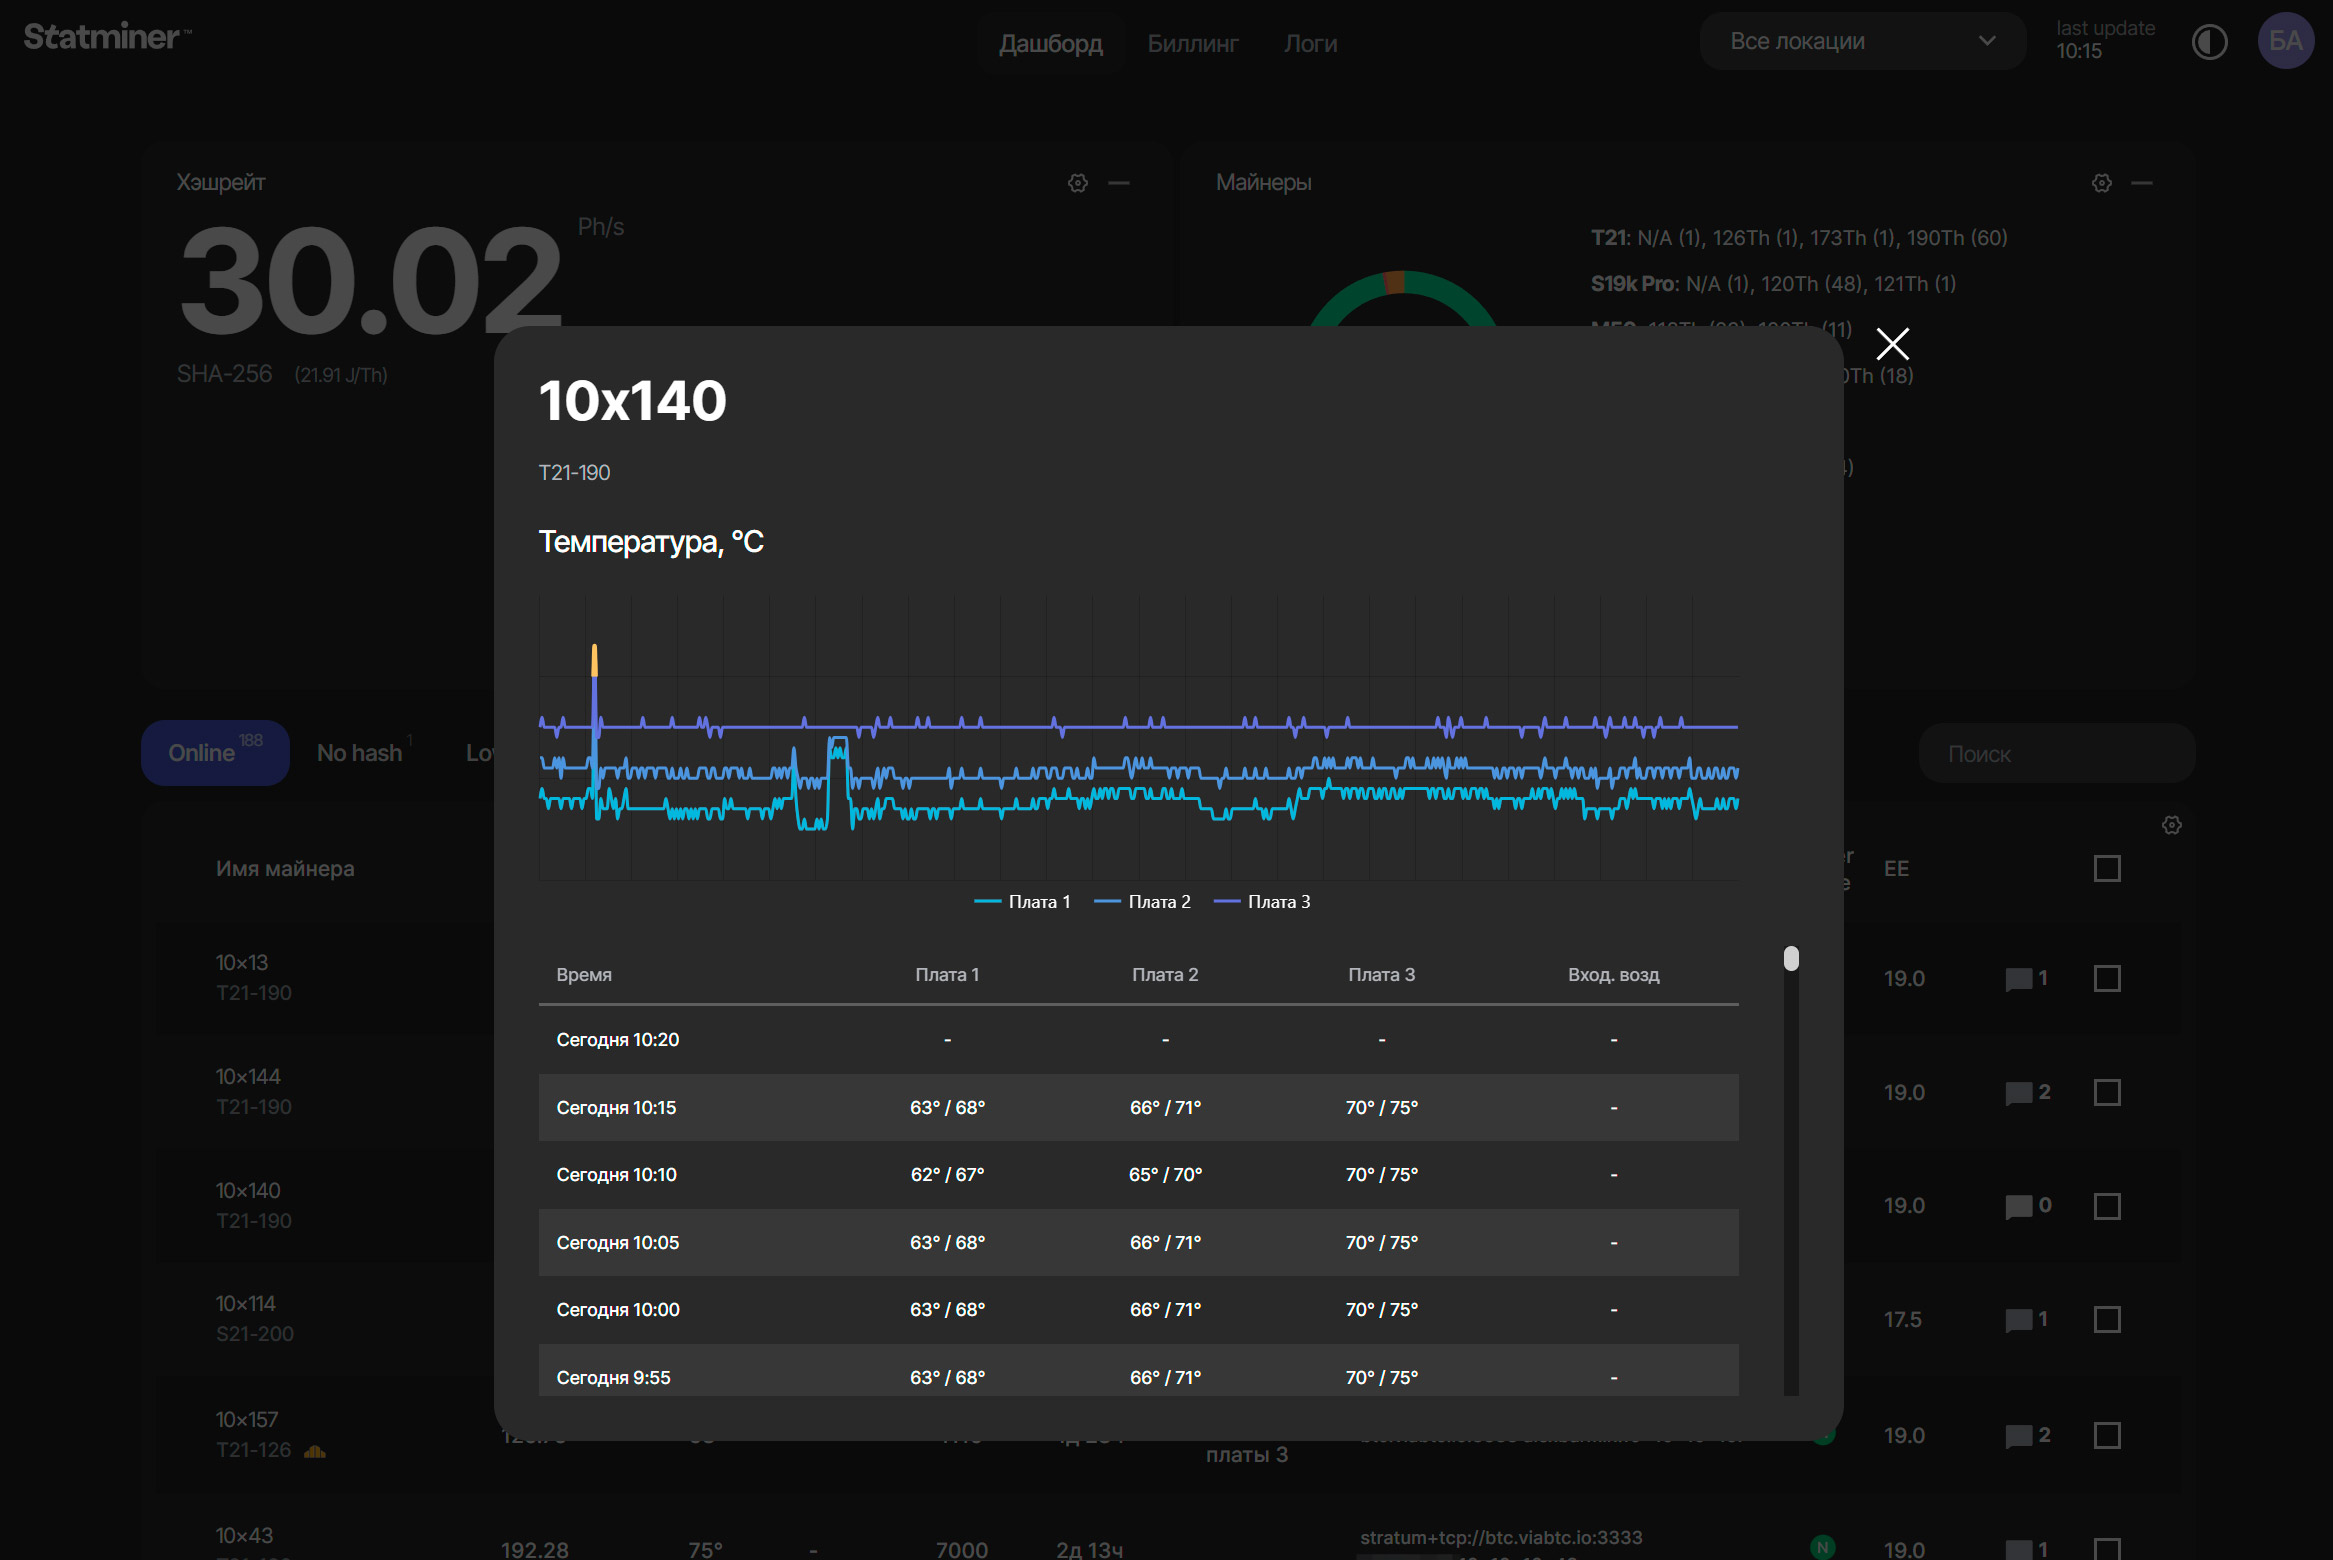
Task: Click the Плата 2 column header
Action: [1165, 975]
